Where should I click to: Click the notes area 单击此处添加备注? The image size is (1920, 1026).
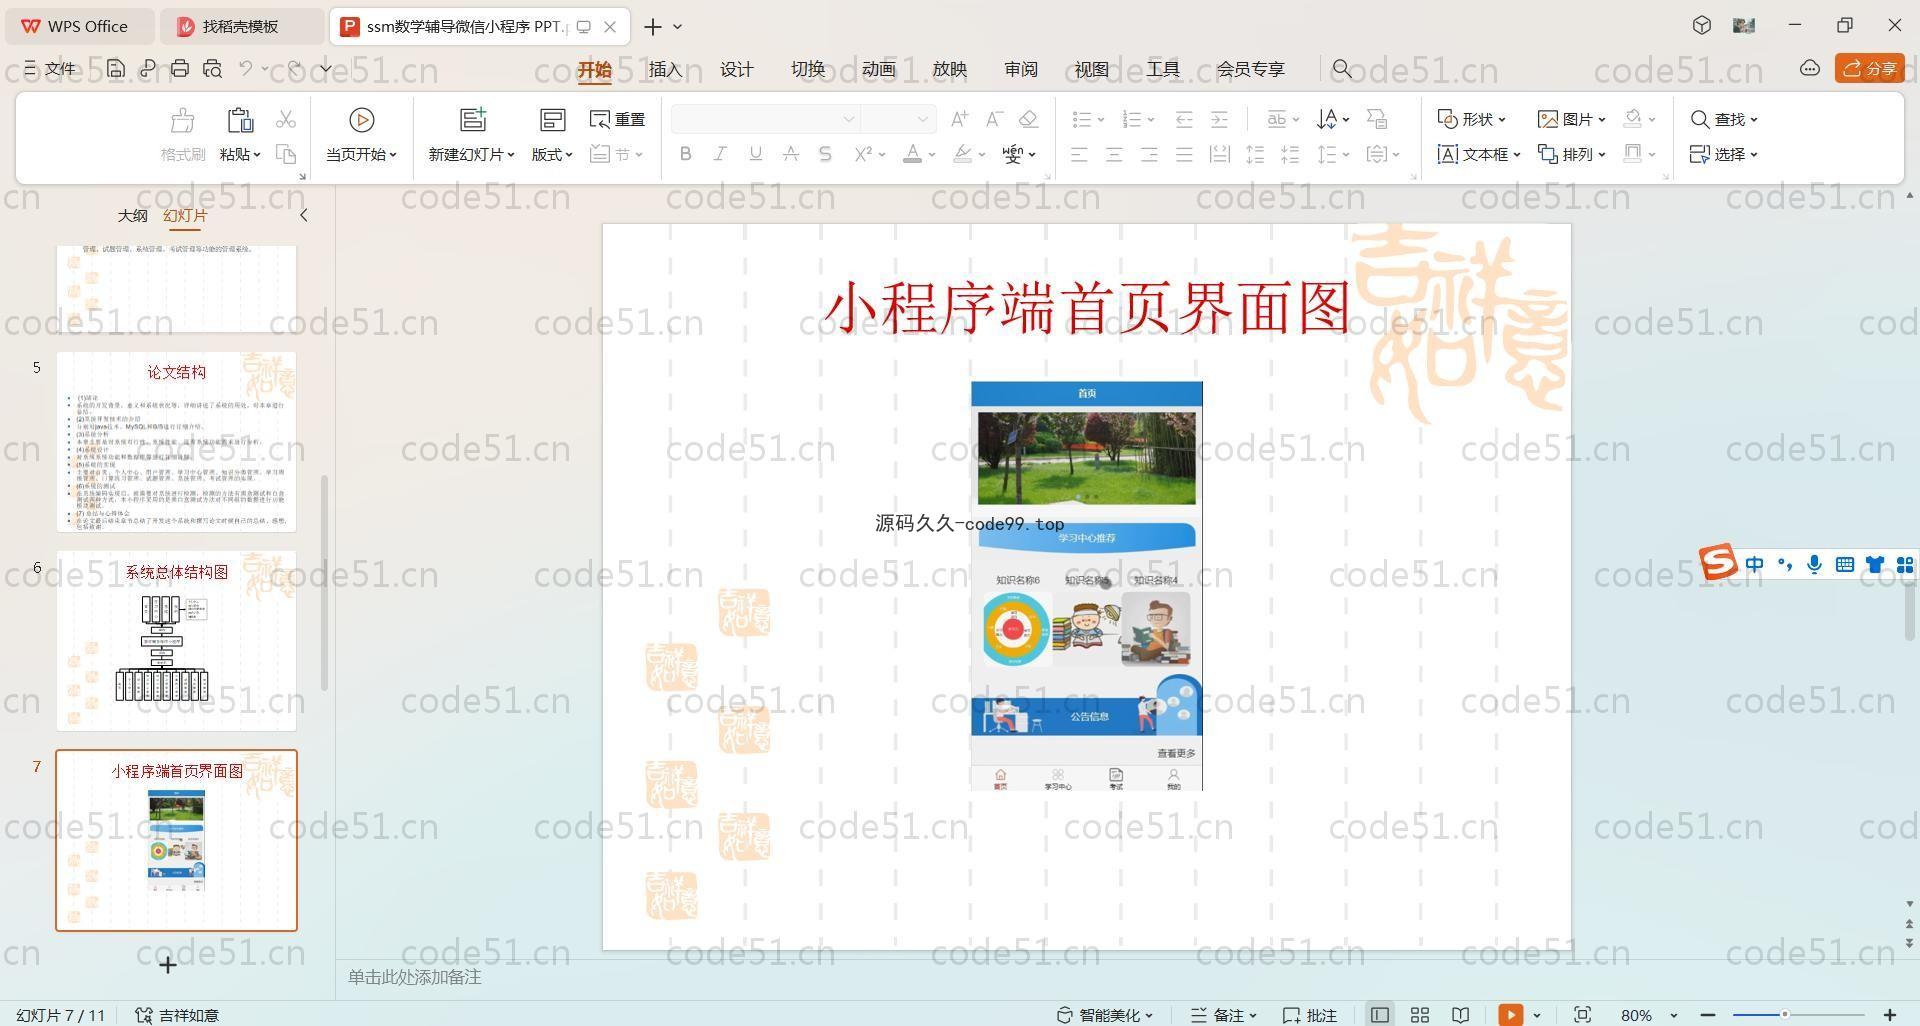(x=414, y=977)
